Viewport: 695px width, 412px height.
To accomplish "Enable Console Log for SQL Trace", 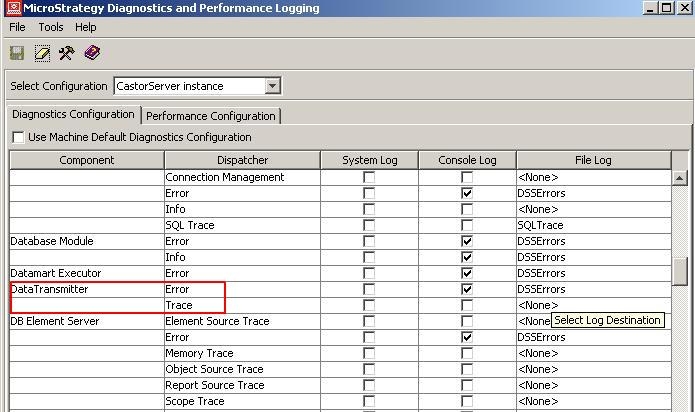I will 467,225.
